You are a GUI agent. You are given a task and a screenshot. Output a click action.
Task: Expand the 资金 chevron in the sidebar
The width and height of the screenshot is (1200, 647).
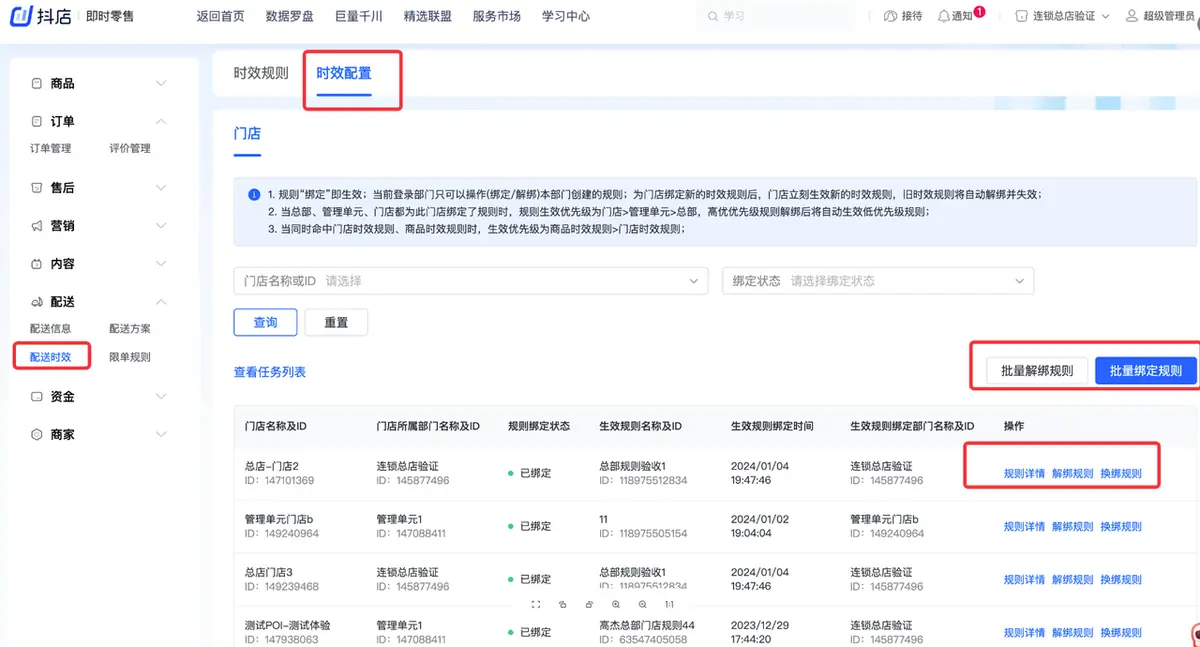click(161, 397)
